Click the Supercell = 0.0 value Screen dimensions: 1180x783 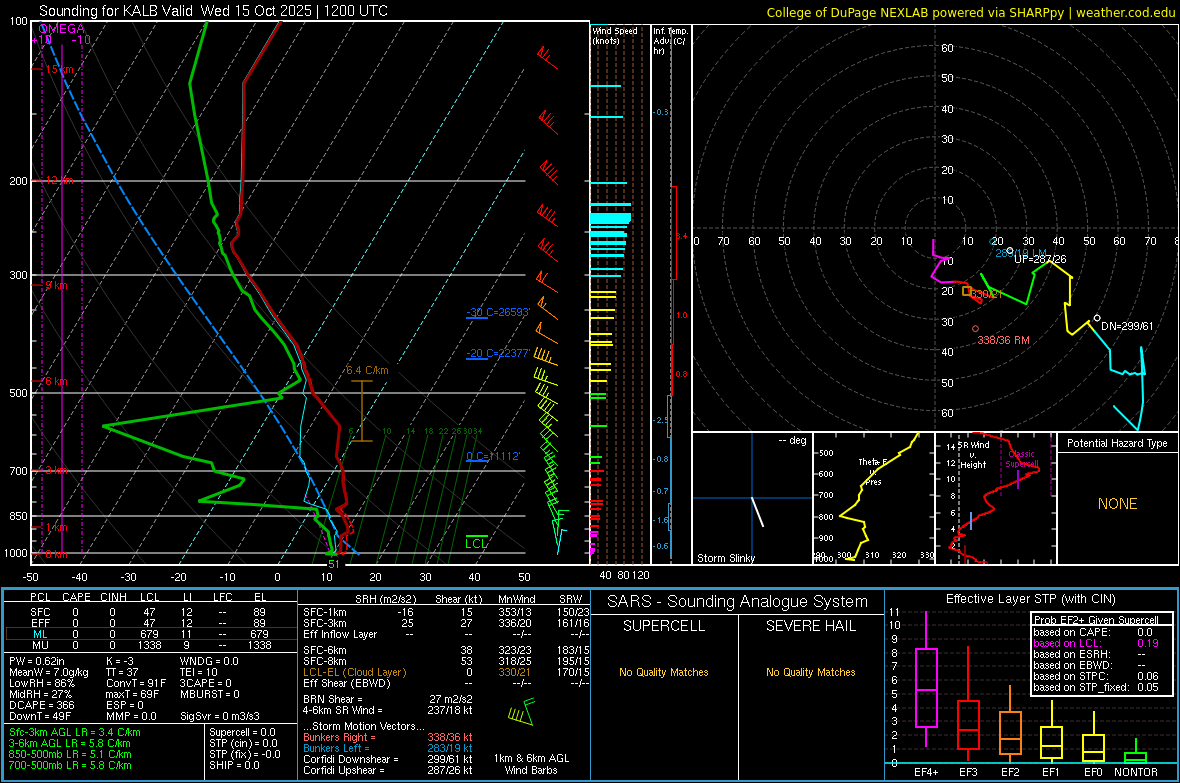click(242, 732)
